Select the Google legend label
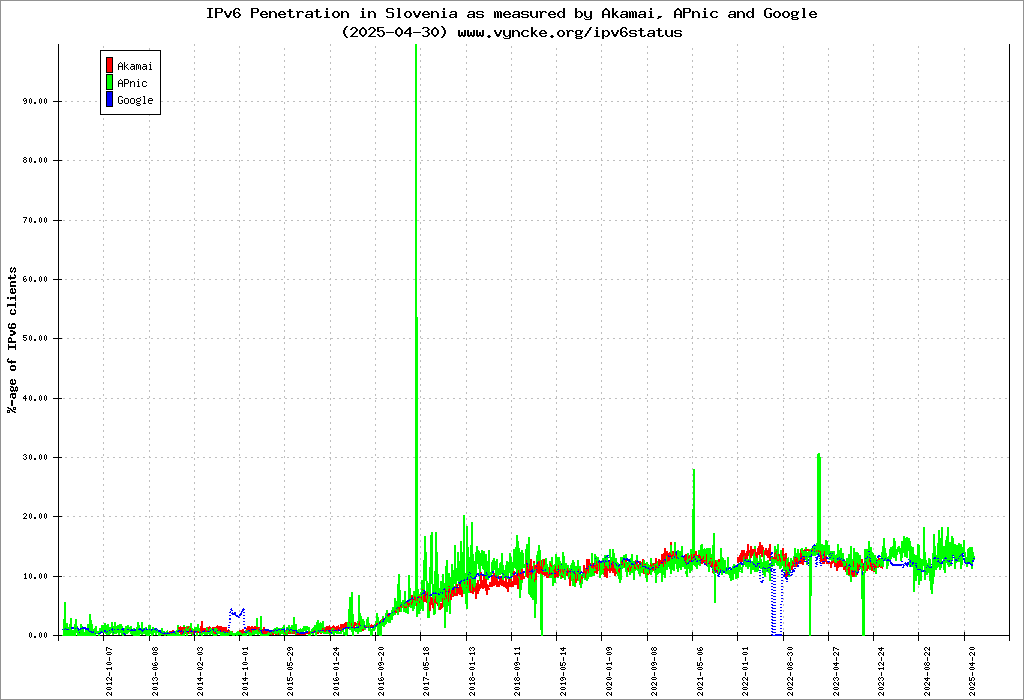 [x=135, y=100]
